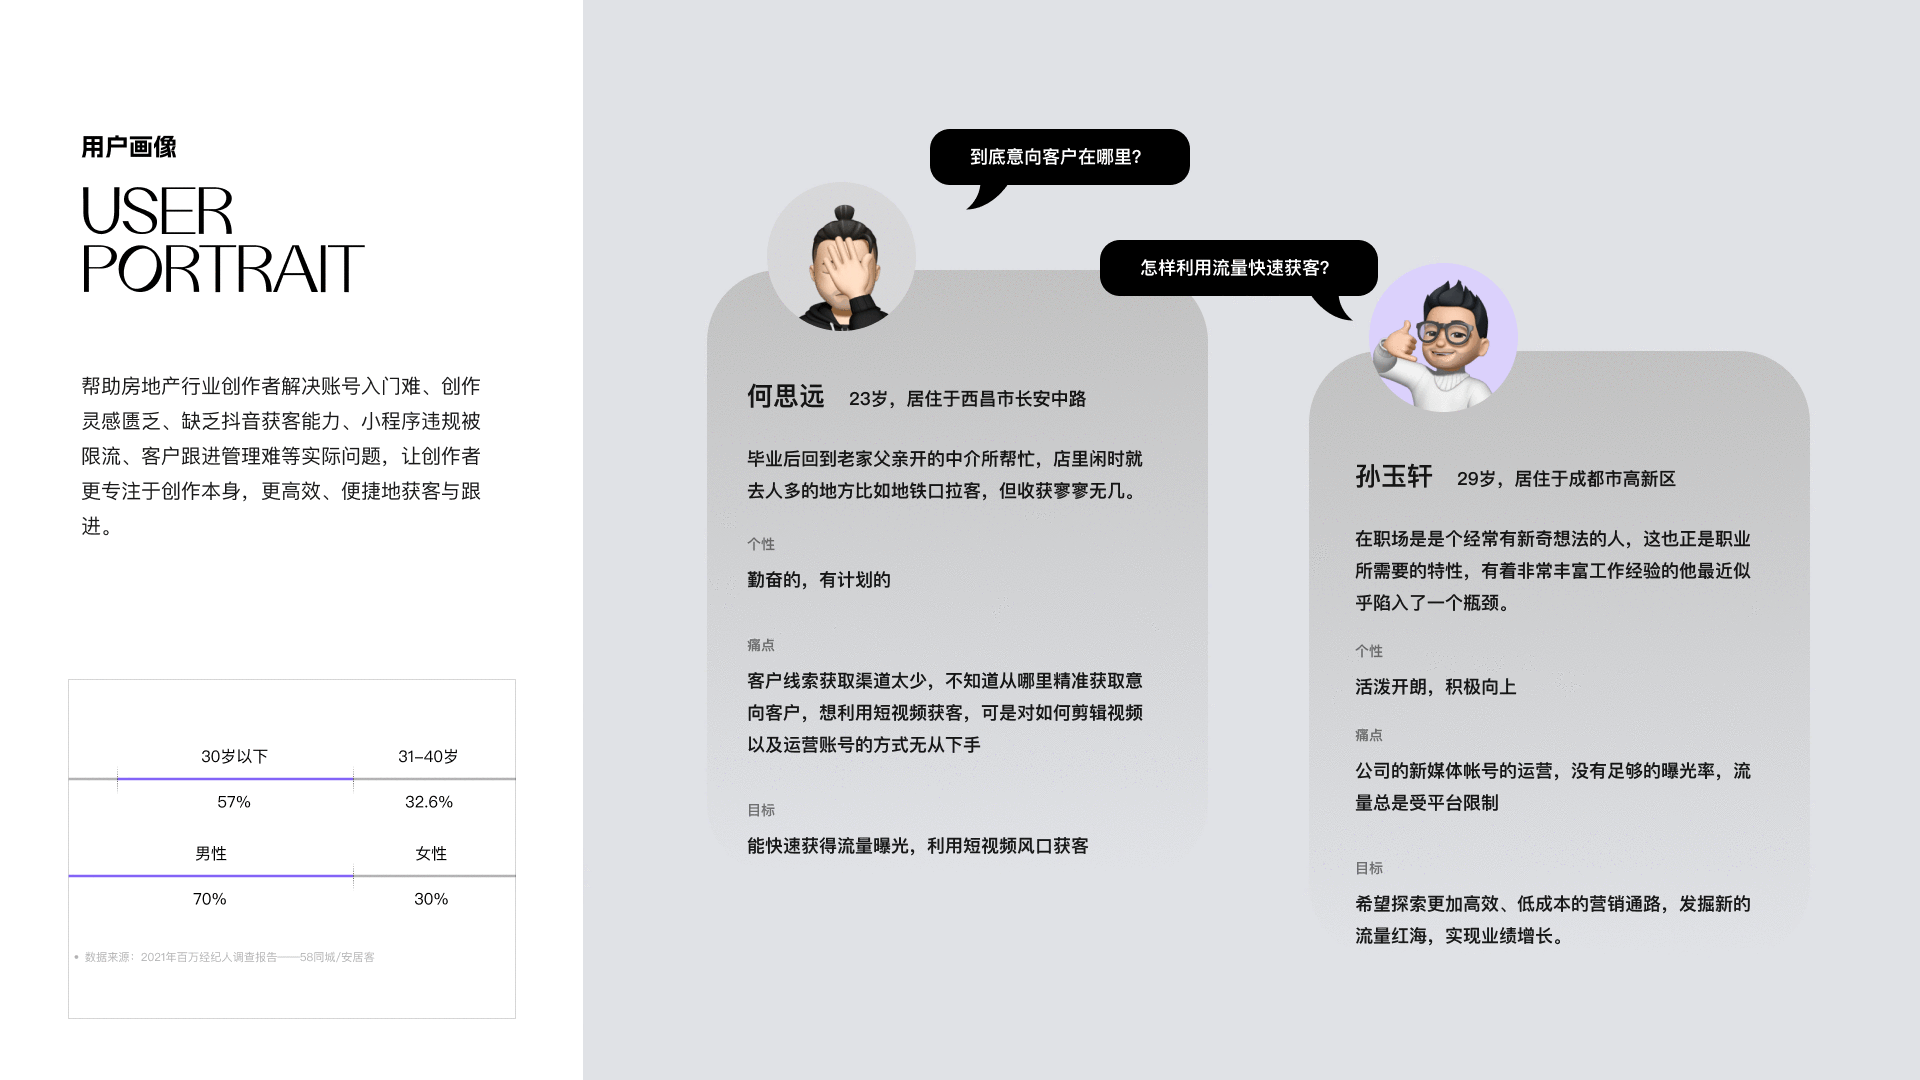Click 孙玉轩's '个性' section label
The image size is (1920, 1080).
click(x=1369, y=651)
